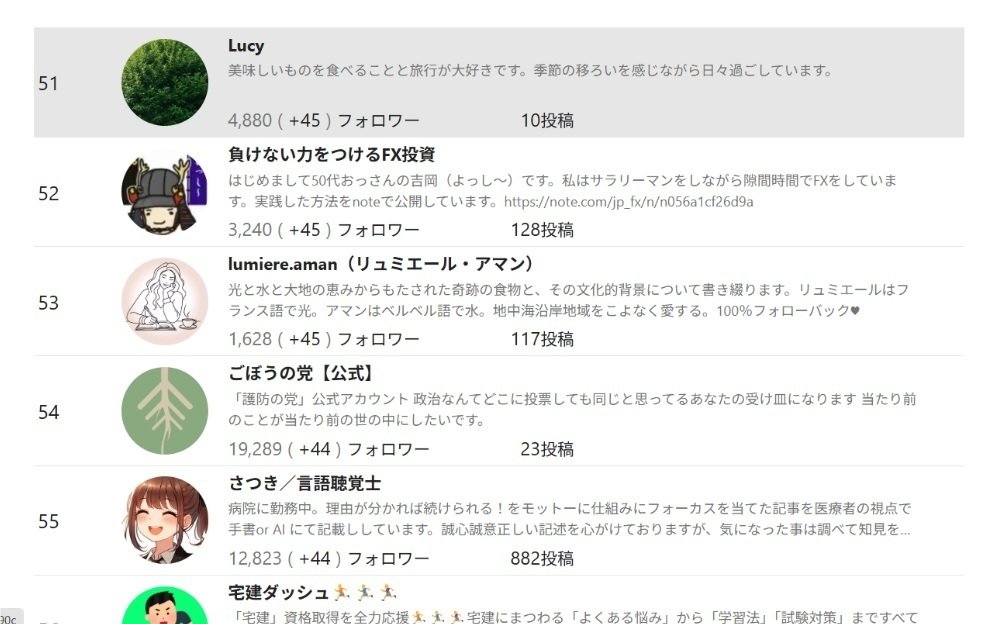This screenshot has height=624, width=1000.
Task: Click 宅建ダッシュ's green circle avatar
Action: (x=165, y=605)
